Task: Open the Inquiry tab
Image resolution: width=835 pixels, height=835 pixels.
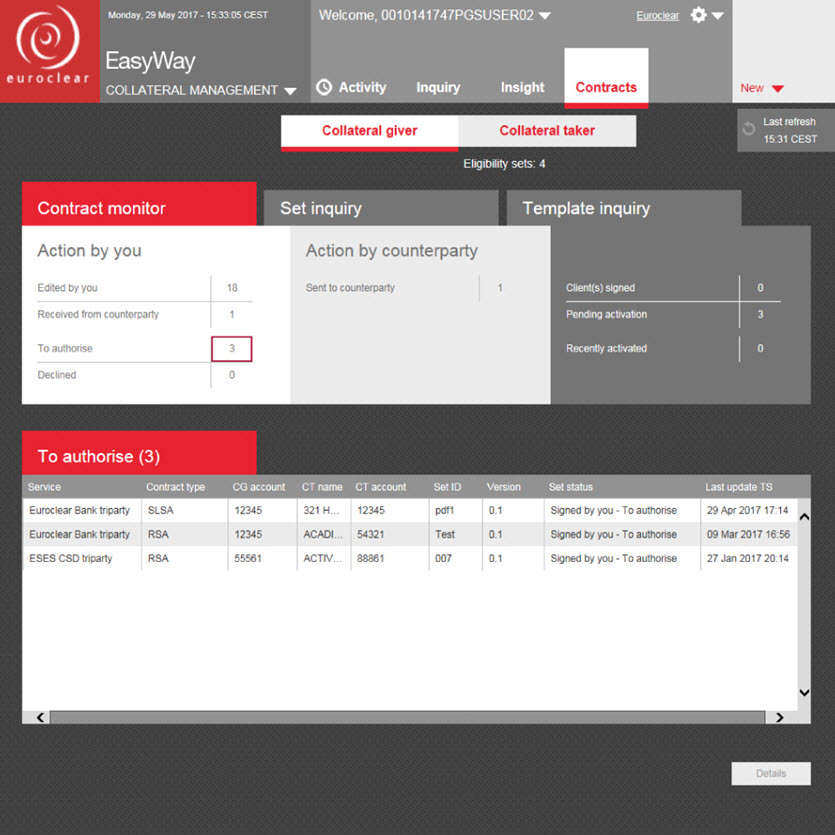Action: coord(438,87)
